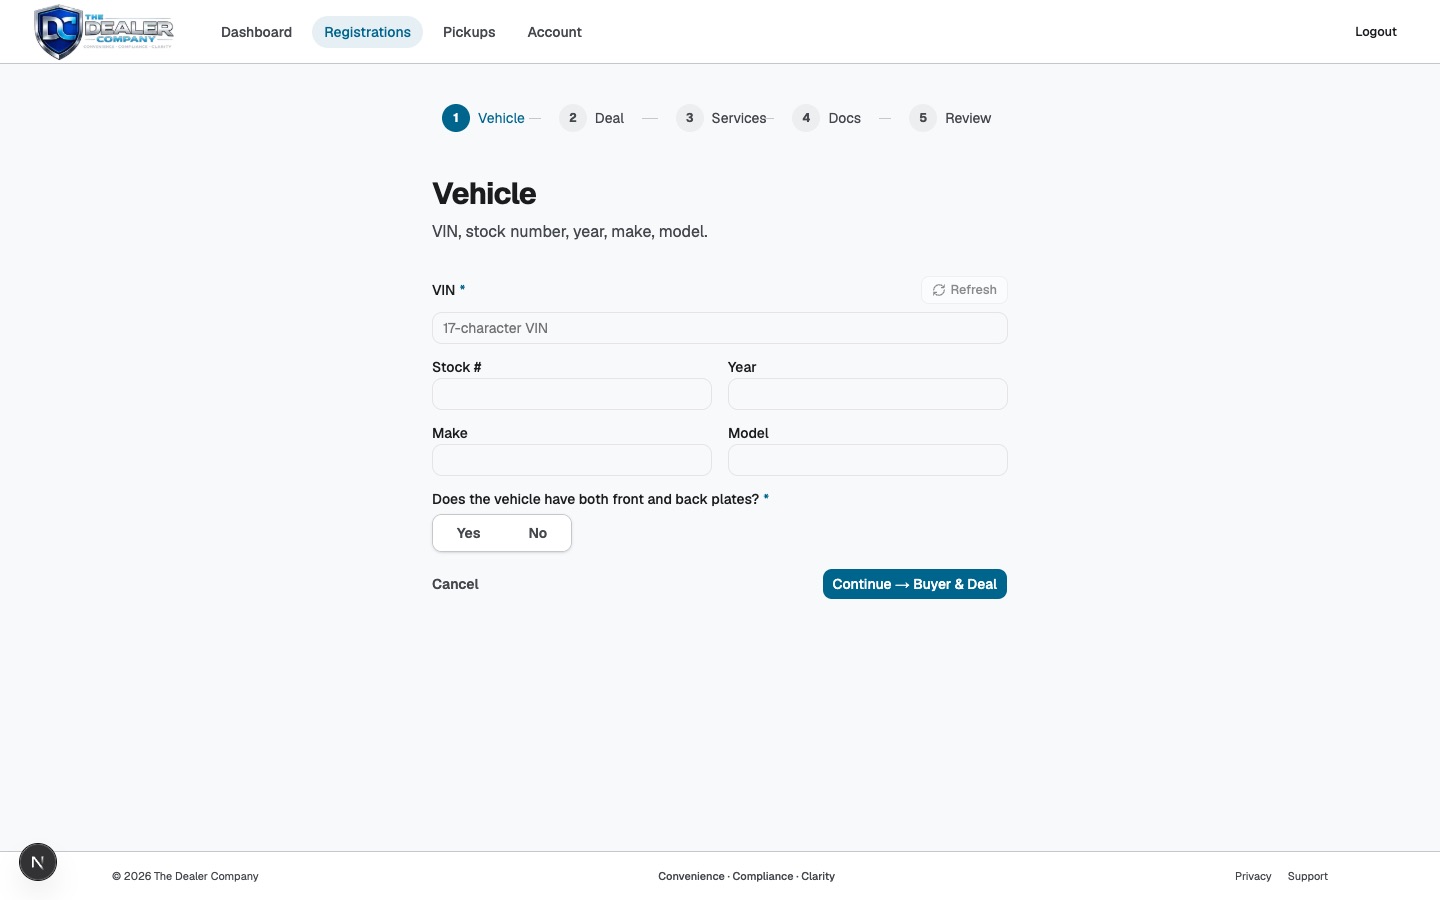Click the copyright 2026 The Dealer Company text
The image size is (1440, 900).
185,876
